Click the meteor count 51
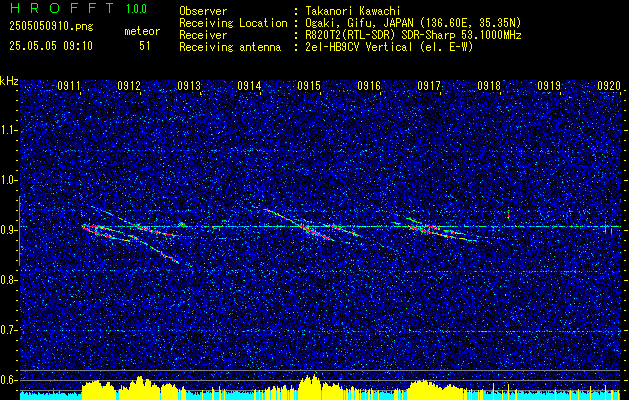 click(145, 46)
